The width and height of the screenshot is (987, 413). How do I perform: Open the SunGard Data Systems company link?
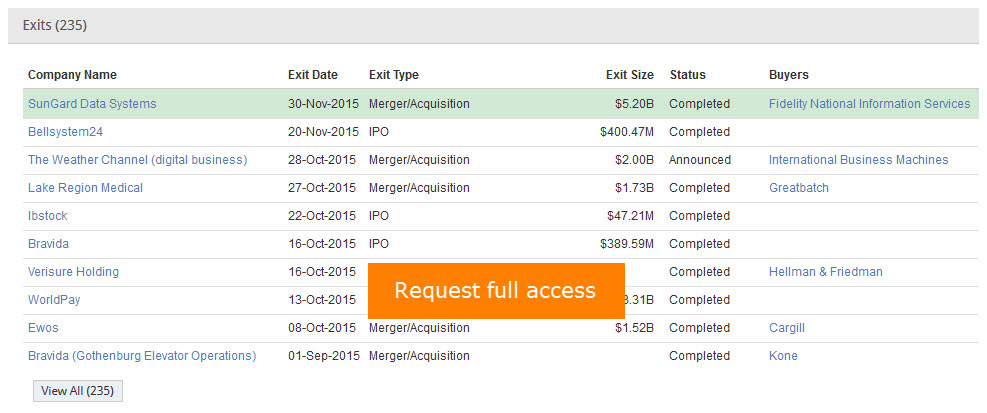[x=92, y=104]
